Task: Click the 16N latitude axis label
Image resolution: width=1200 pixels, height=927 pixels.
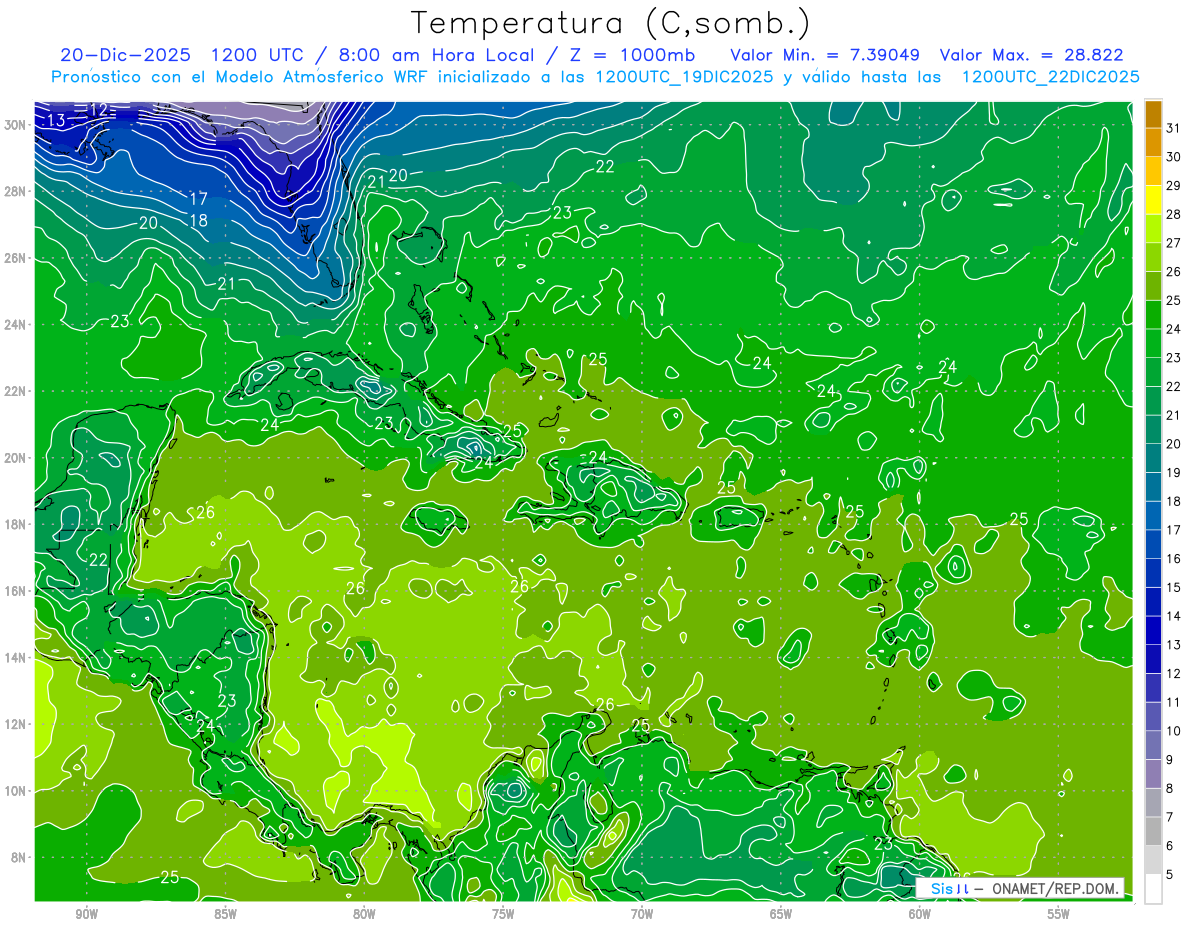Action: click(14, 591)
